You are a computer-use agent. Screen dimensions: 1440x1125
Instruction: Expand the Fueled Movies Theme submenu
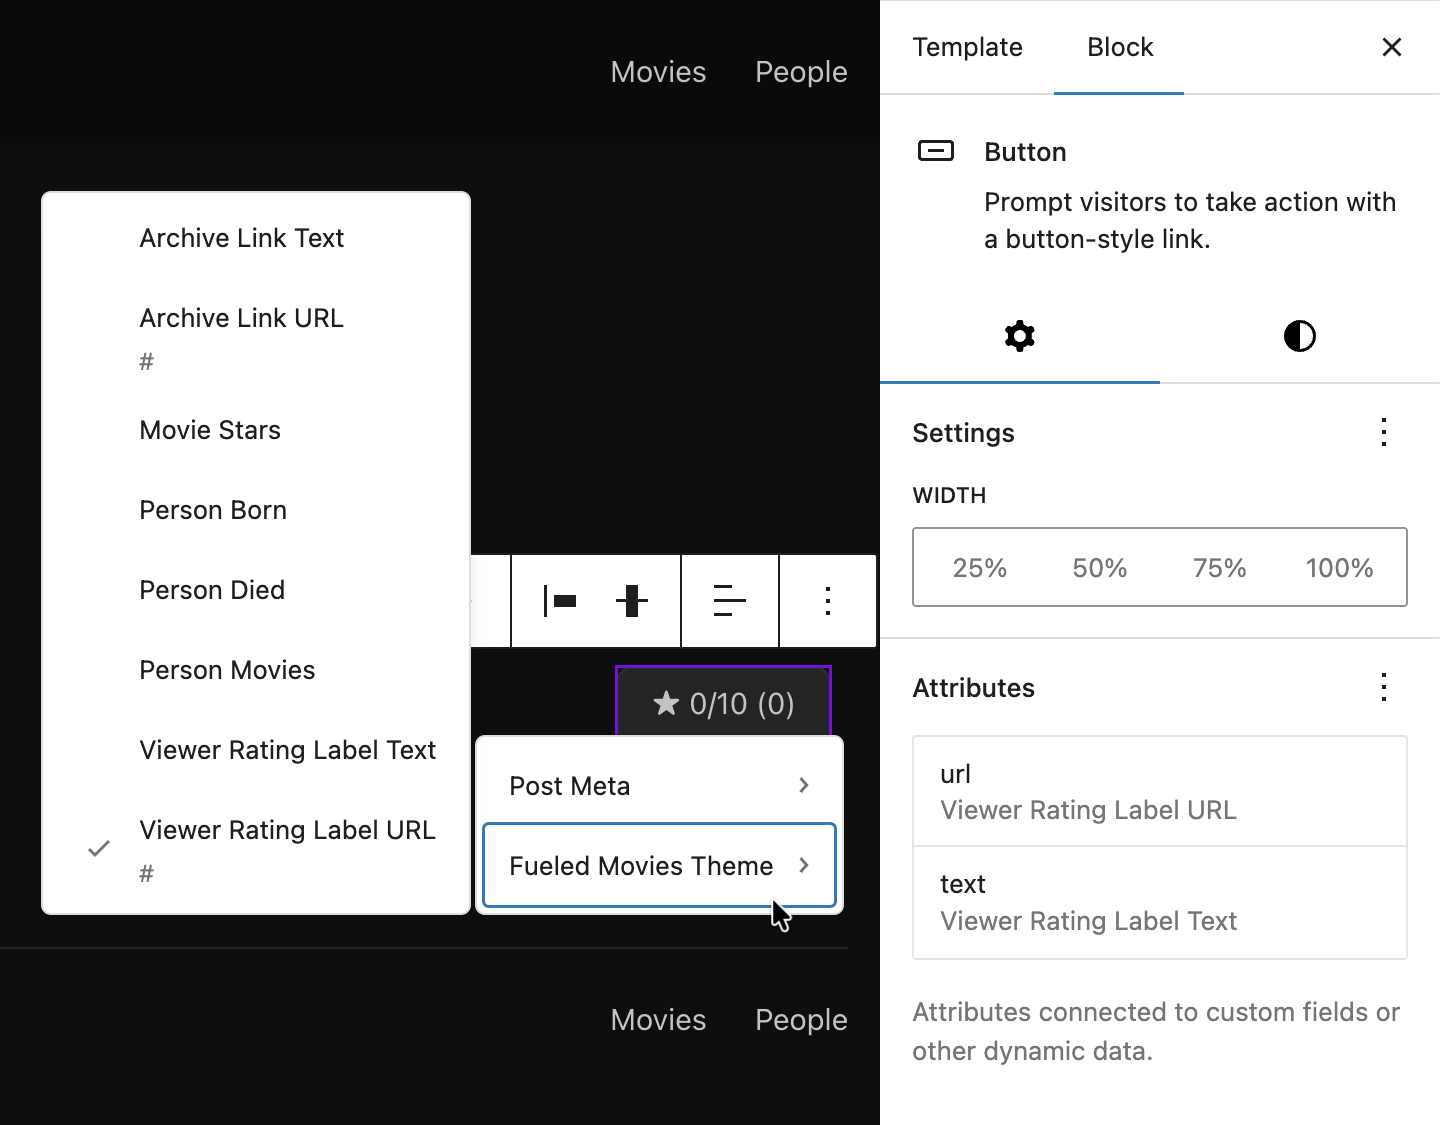click(658, 865)
